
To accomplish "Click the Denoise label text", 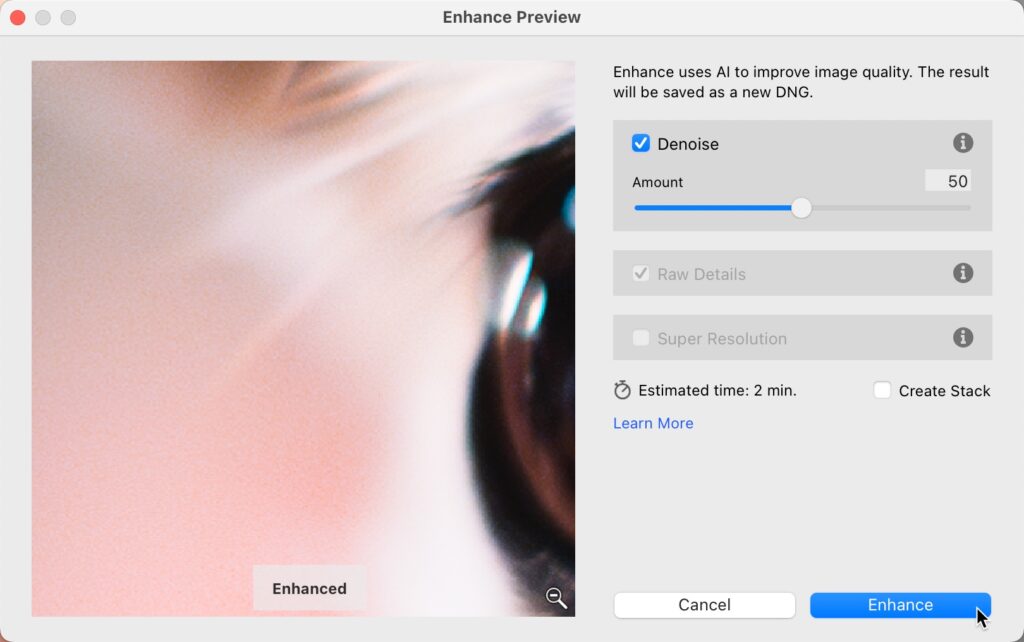I will click(x=688, y=144).
